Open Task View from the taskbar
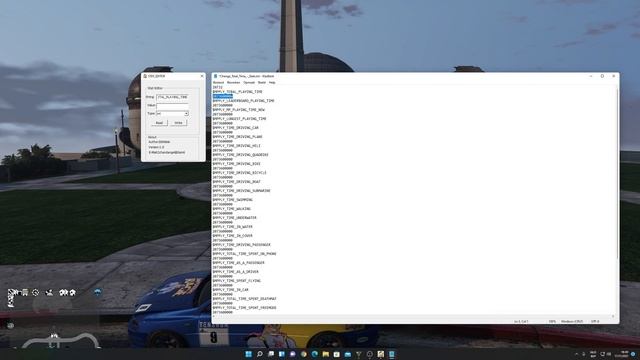Viewport: 640px width, 360px height. tap(271, 354)
